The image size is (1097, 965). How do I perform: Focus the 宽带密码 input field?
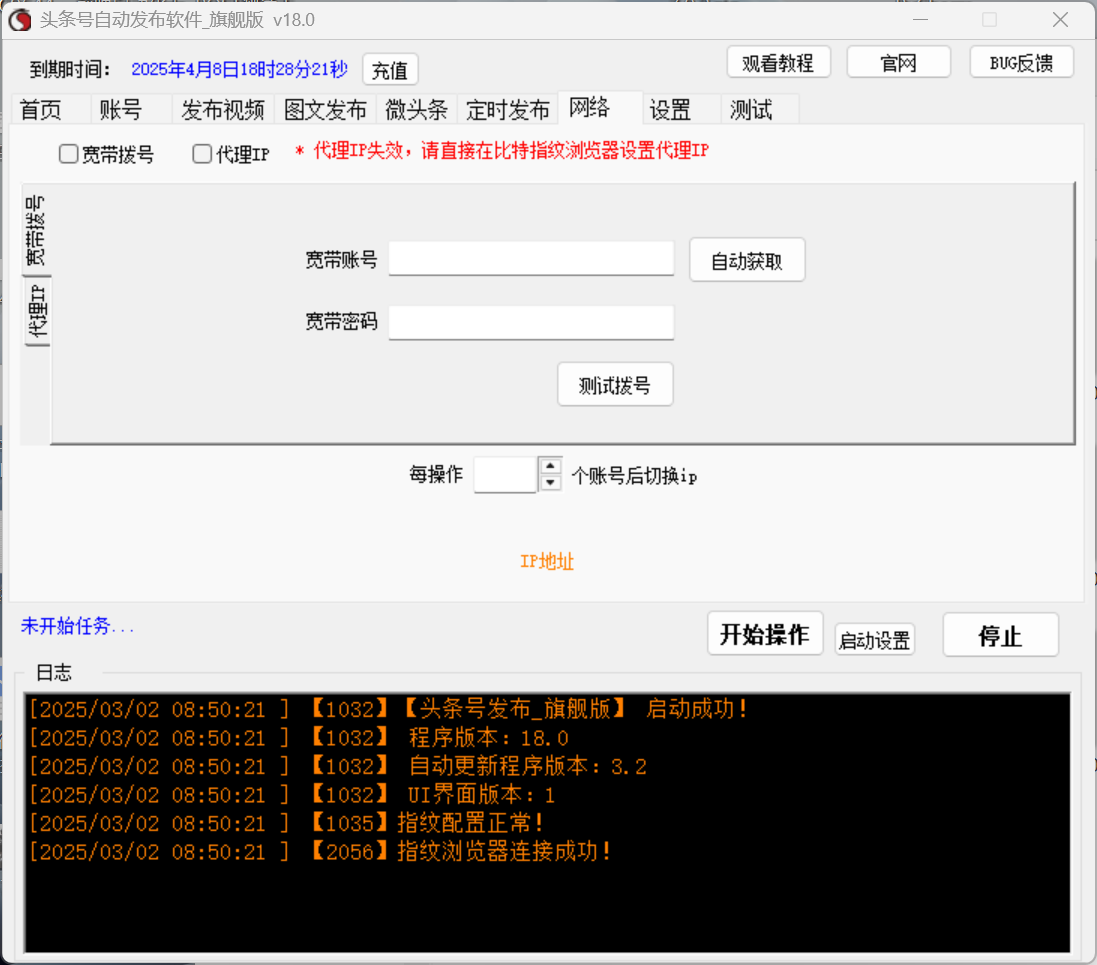coord(531,323)
